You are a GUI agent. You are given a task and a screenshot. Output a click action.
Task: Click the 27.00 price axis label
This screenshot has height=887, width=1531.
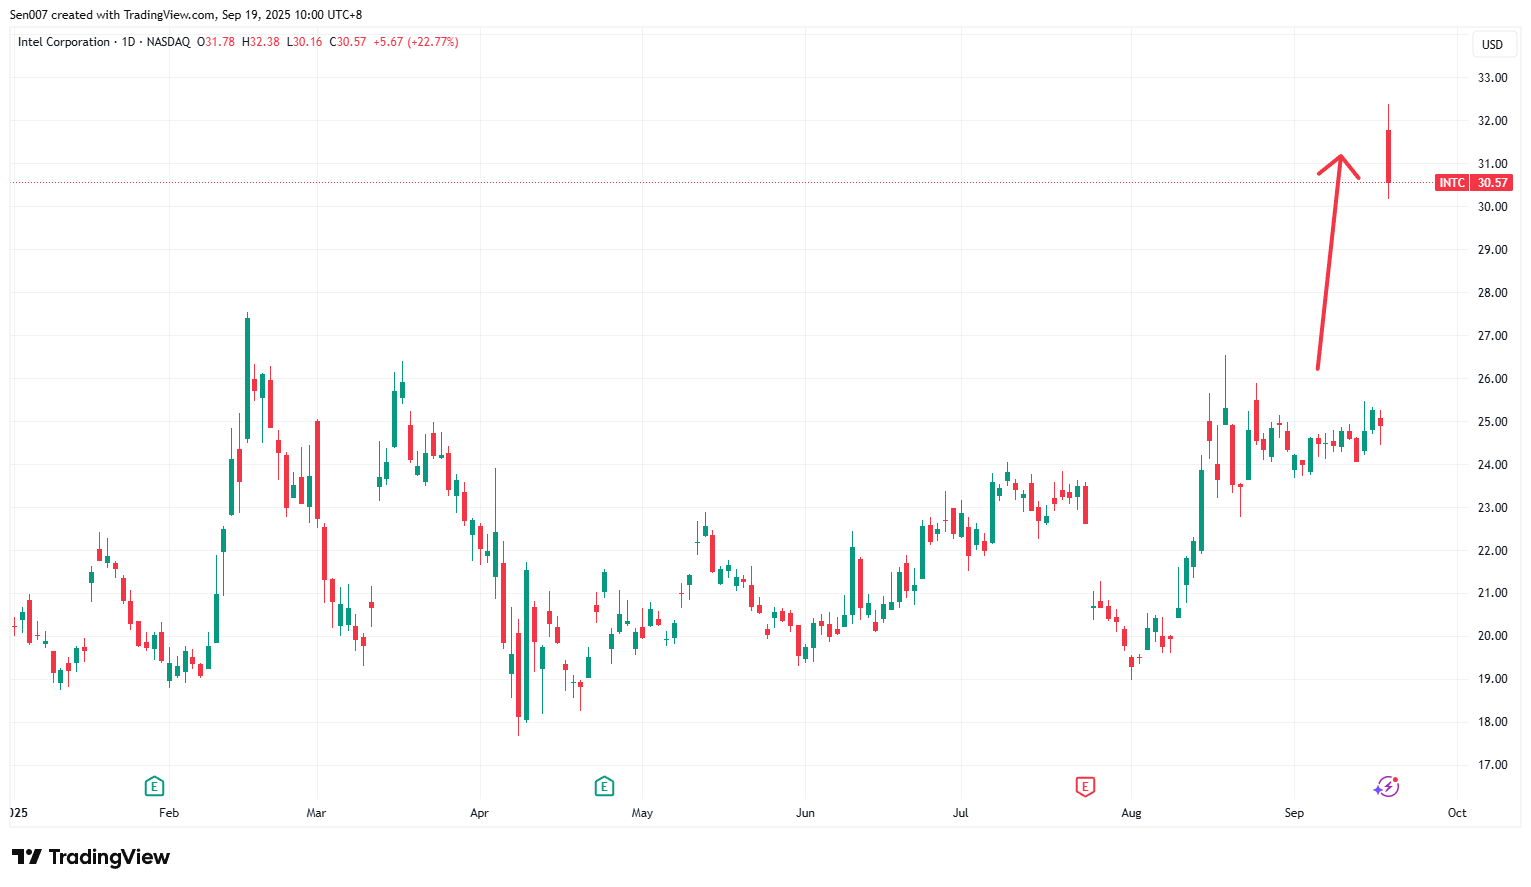click(1492, 336)
